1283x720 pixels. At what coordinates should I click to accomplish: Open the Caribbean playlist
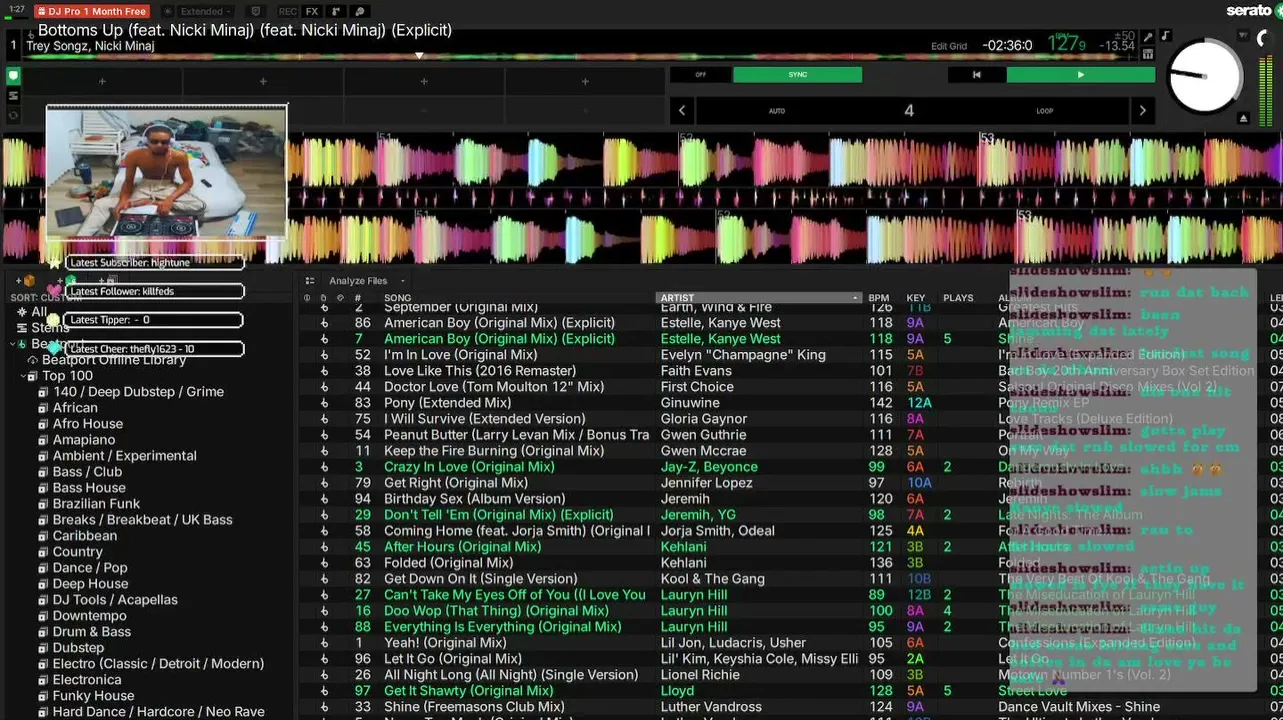click(x=85, y=536)
